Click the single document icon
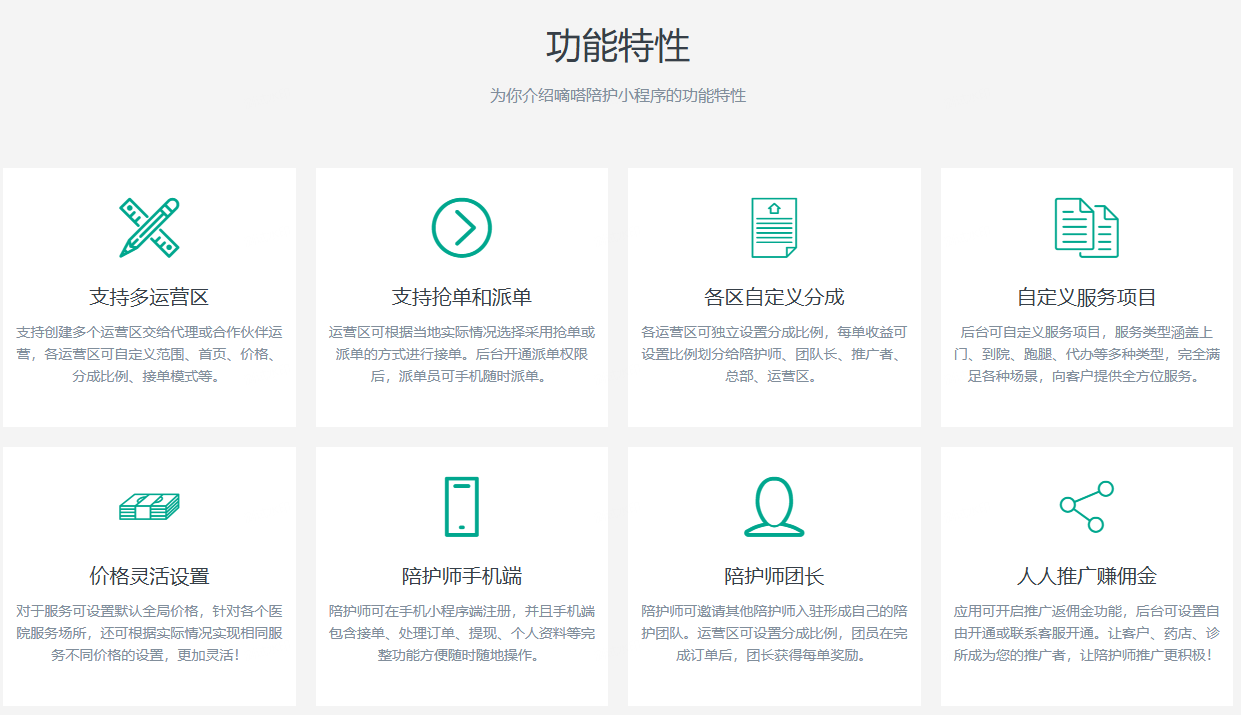The width and height of the screenshot is (1241, 715). tap(774, 228)
